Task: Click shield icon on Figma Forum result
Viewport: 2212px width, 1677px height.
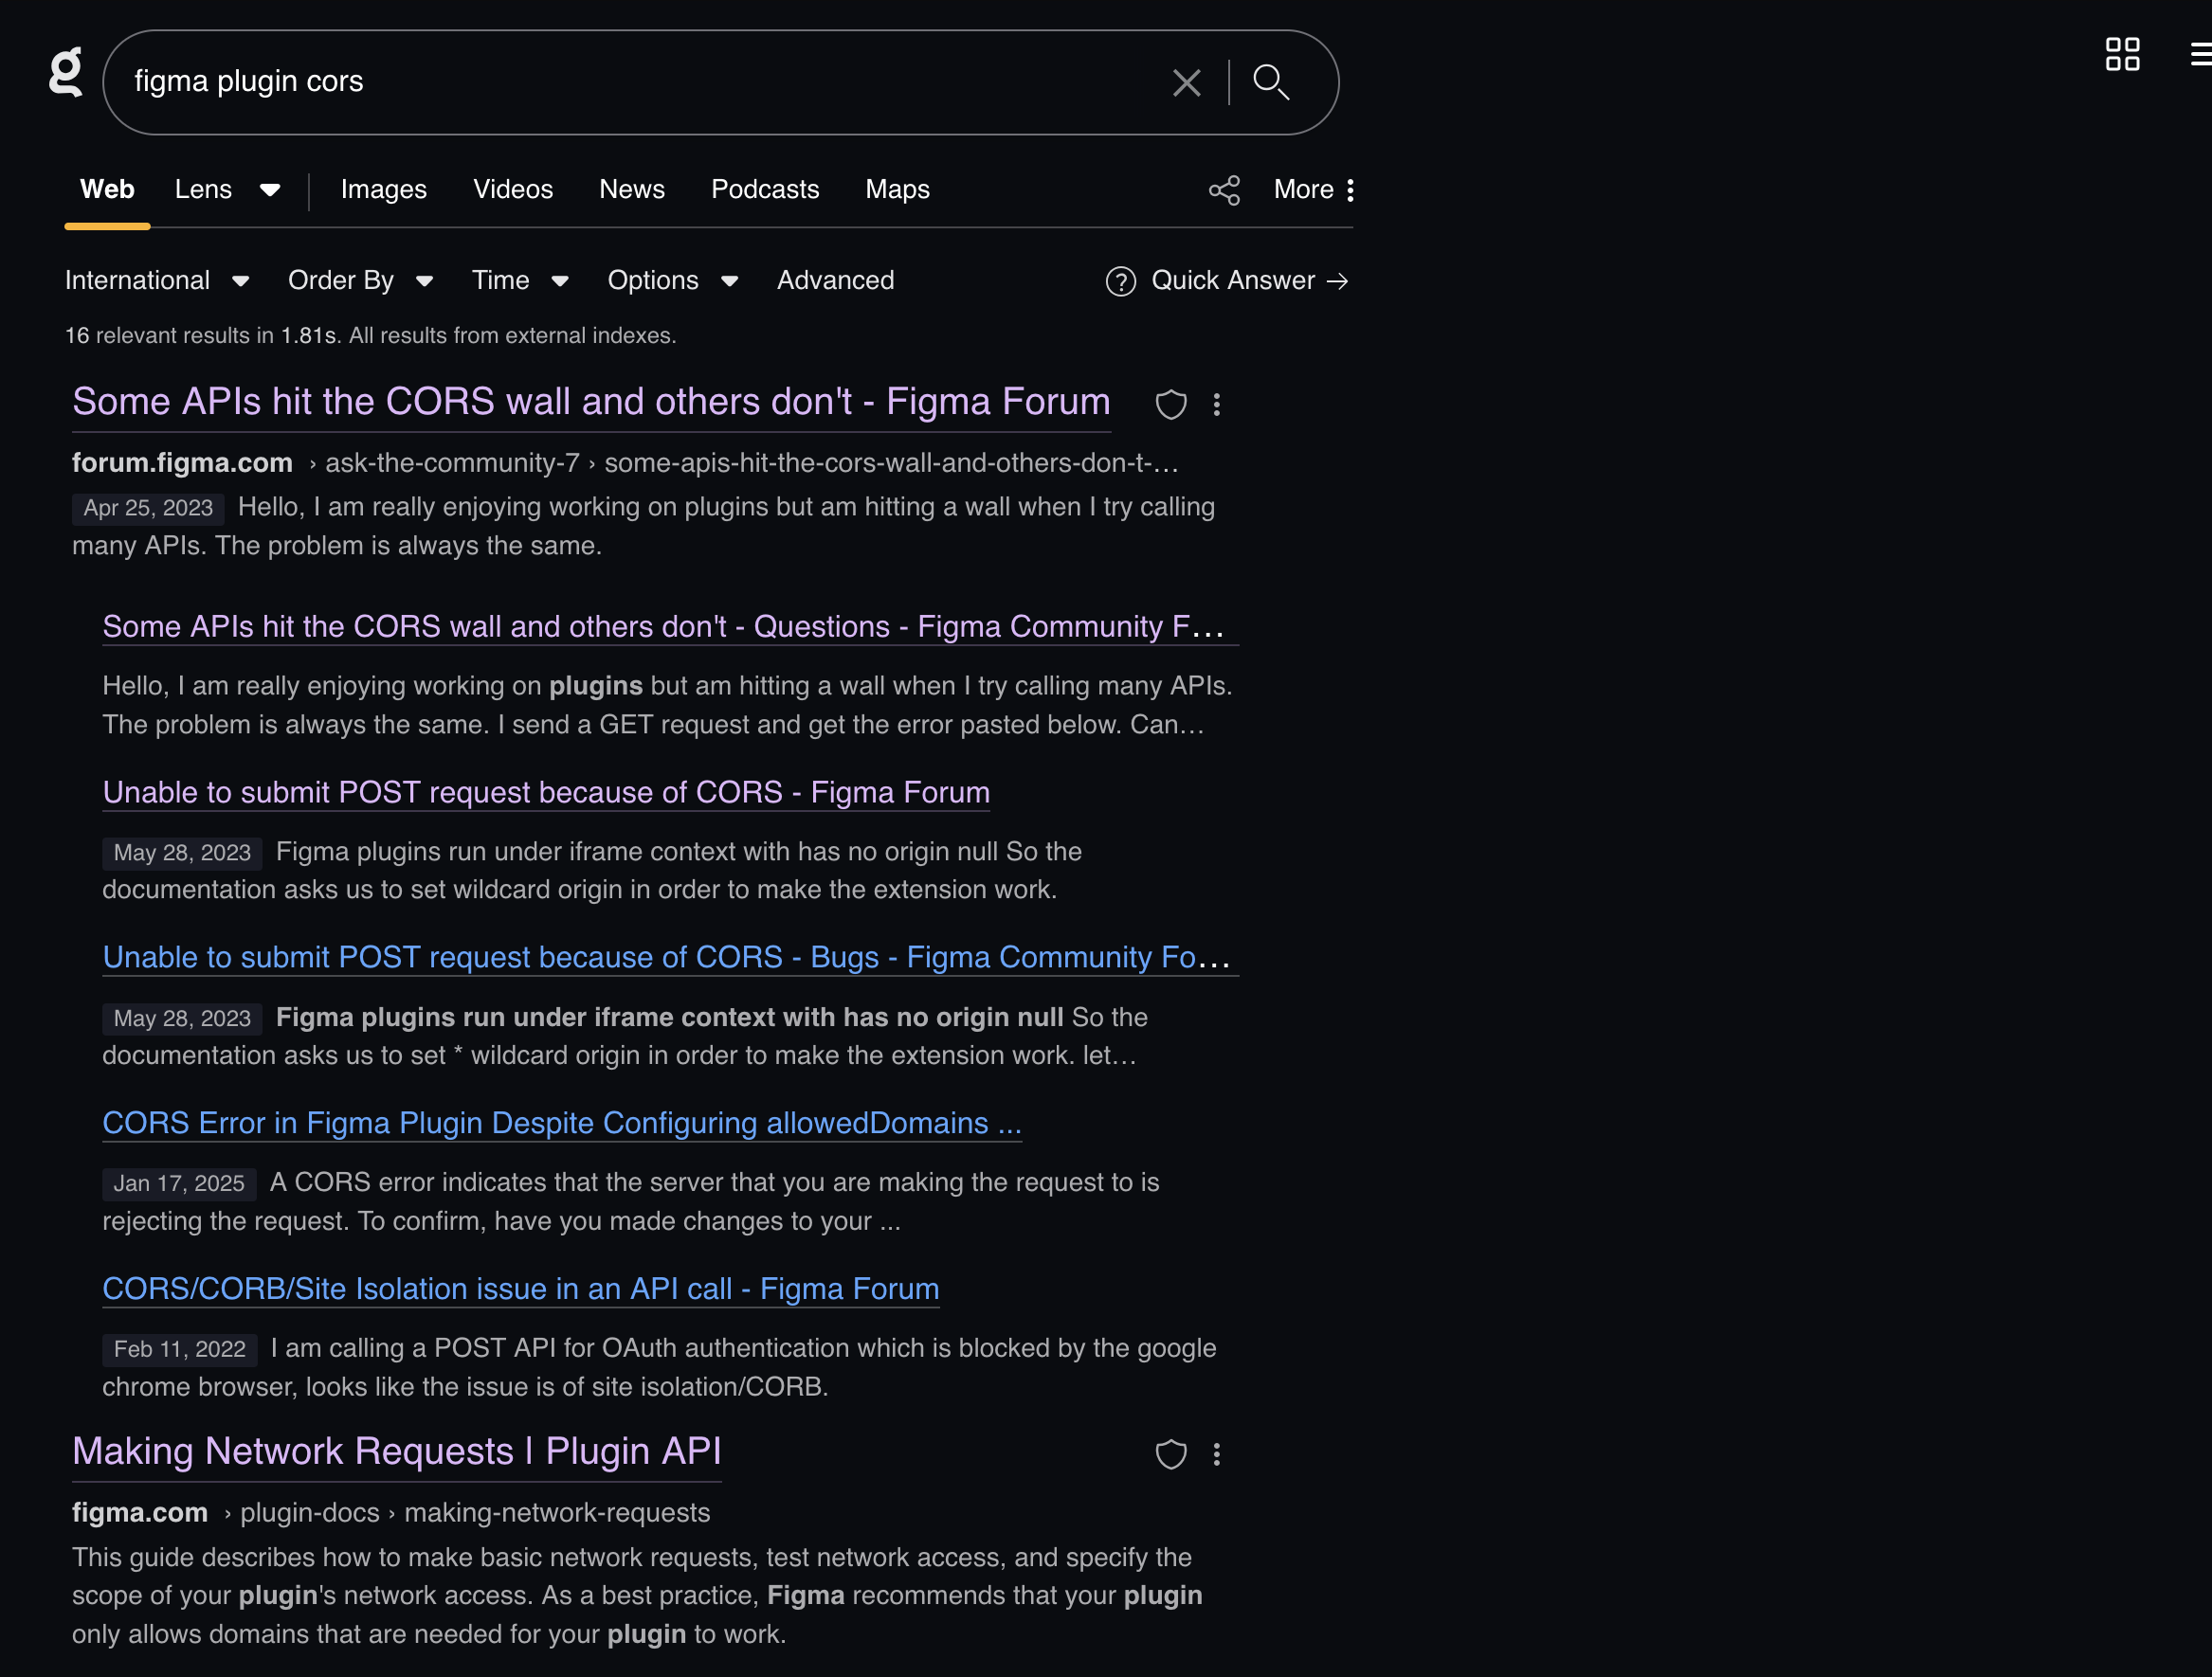Action: (x=1171, y=405)
